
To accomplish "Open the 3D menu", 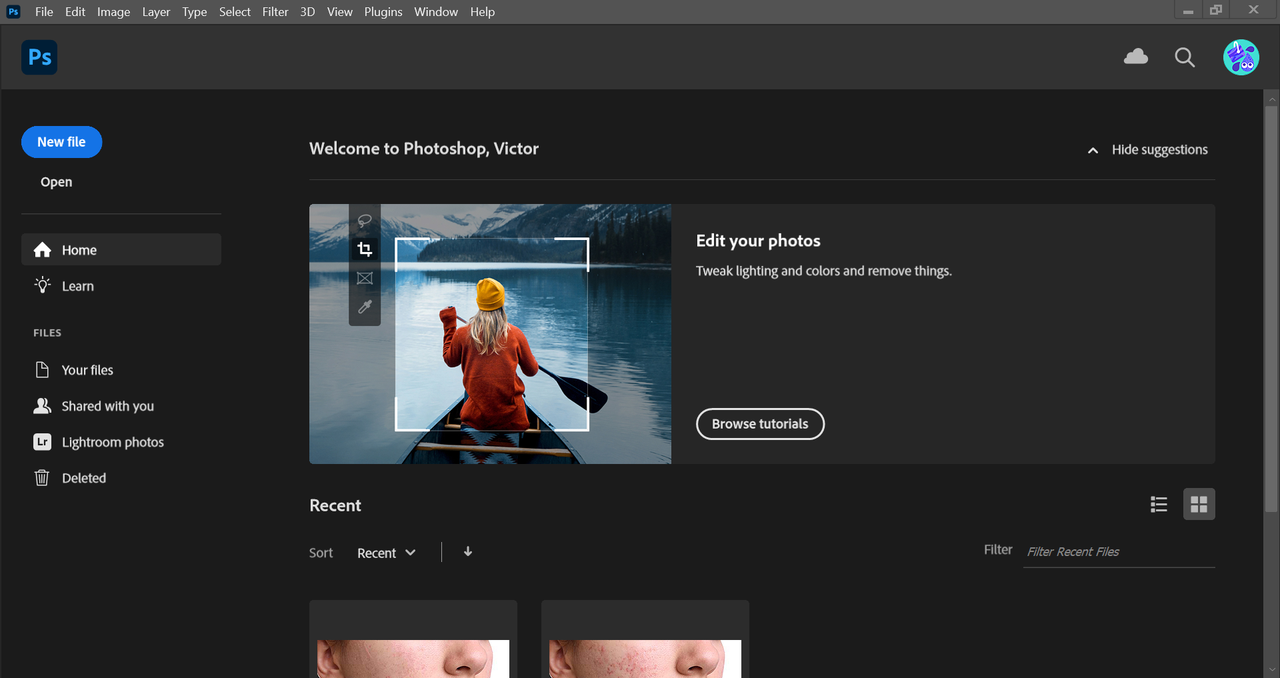I will click(308, 12).
